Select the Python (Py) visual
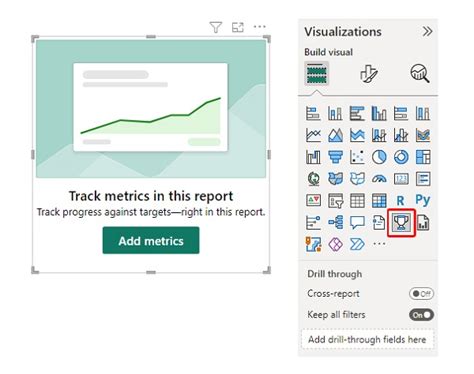The height and width of the screenshot is (374, 474). (x=423, y=200)
